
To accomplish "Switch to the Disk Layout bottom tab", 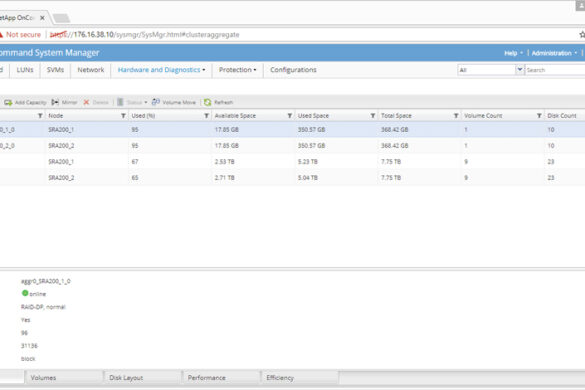I will click(143, 378).
